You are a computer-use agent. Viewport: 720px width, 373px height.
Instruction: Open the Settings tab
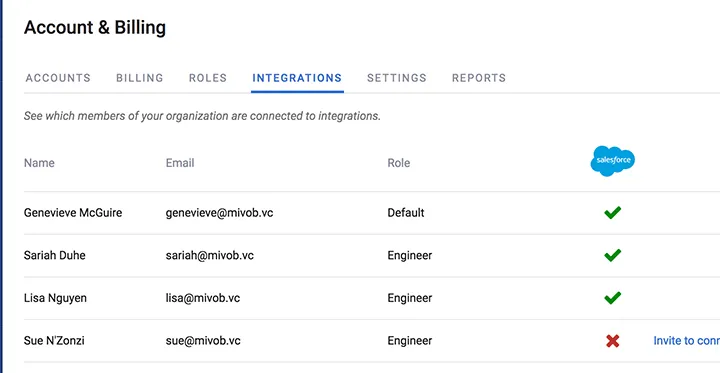click(397, 78)
